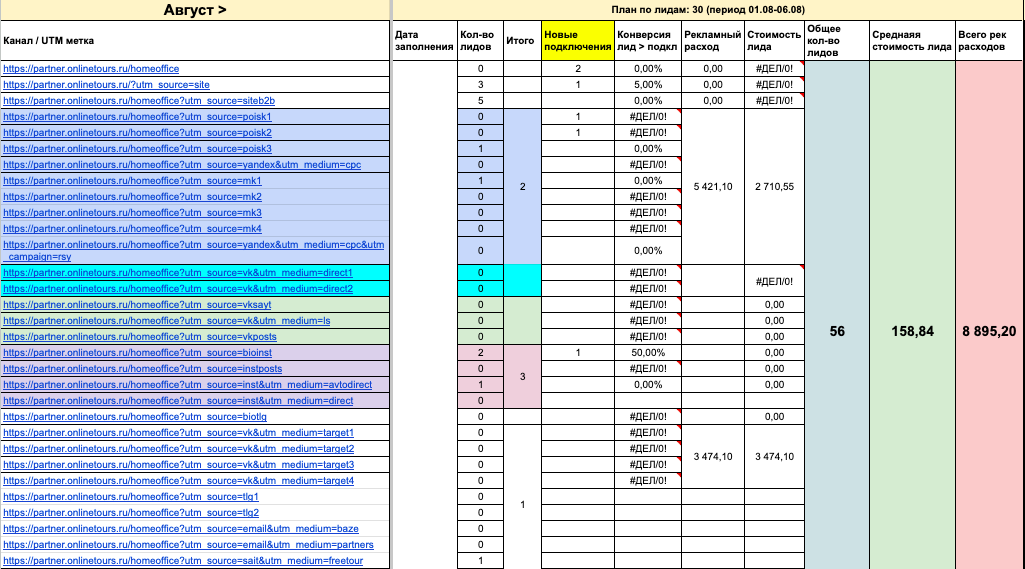
Task: Select the yellow Новые подключения header
Action: (577, 41)
